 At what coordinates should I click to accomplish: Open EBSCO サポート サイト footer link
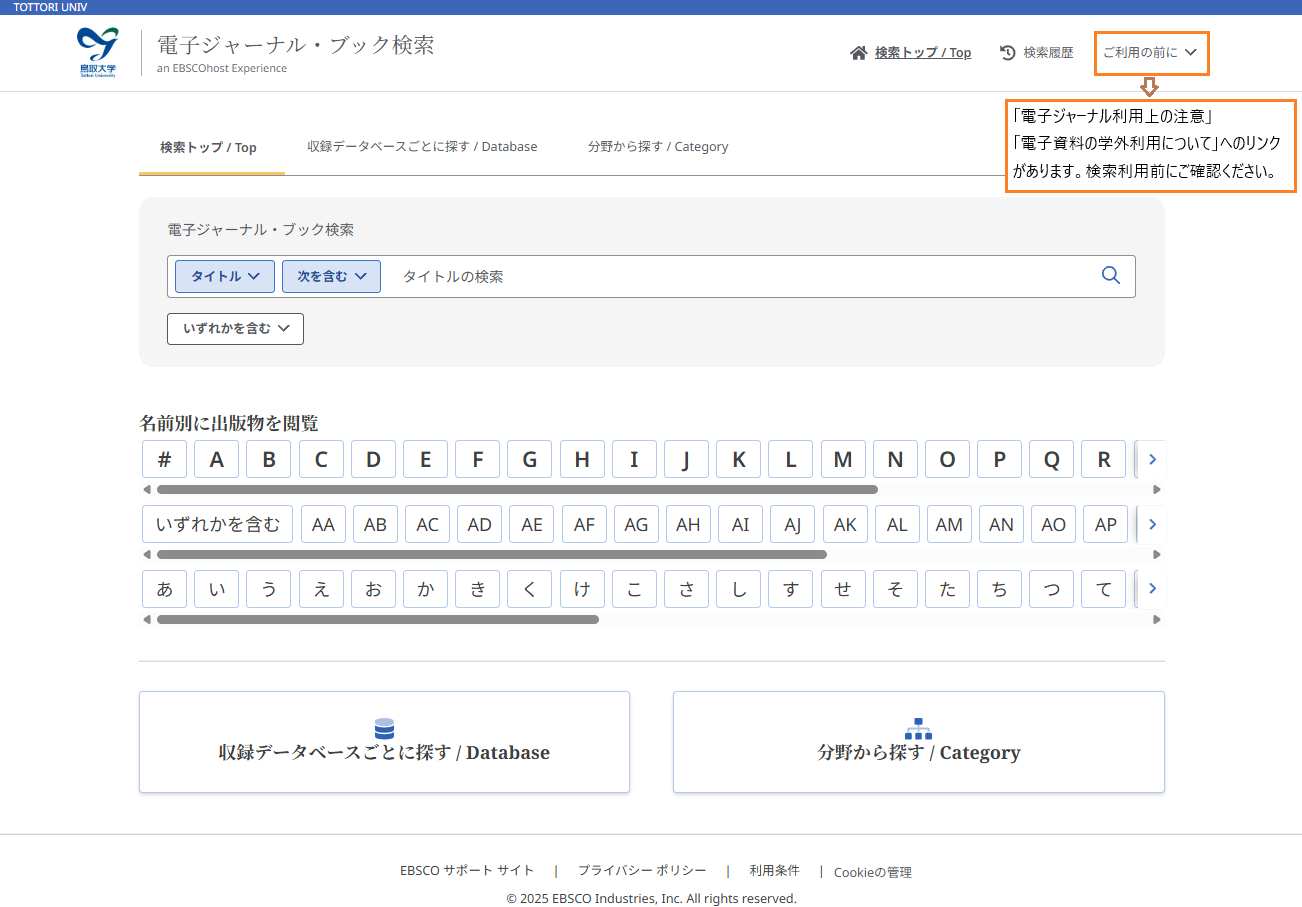[467, 870]
